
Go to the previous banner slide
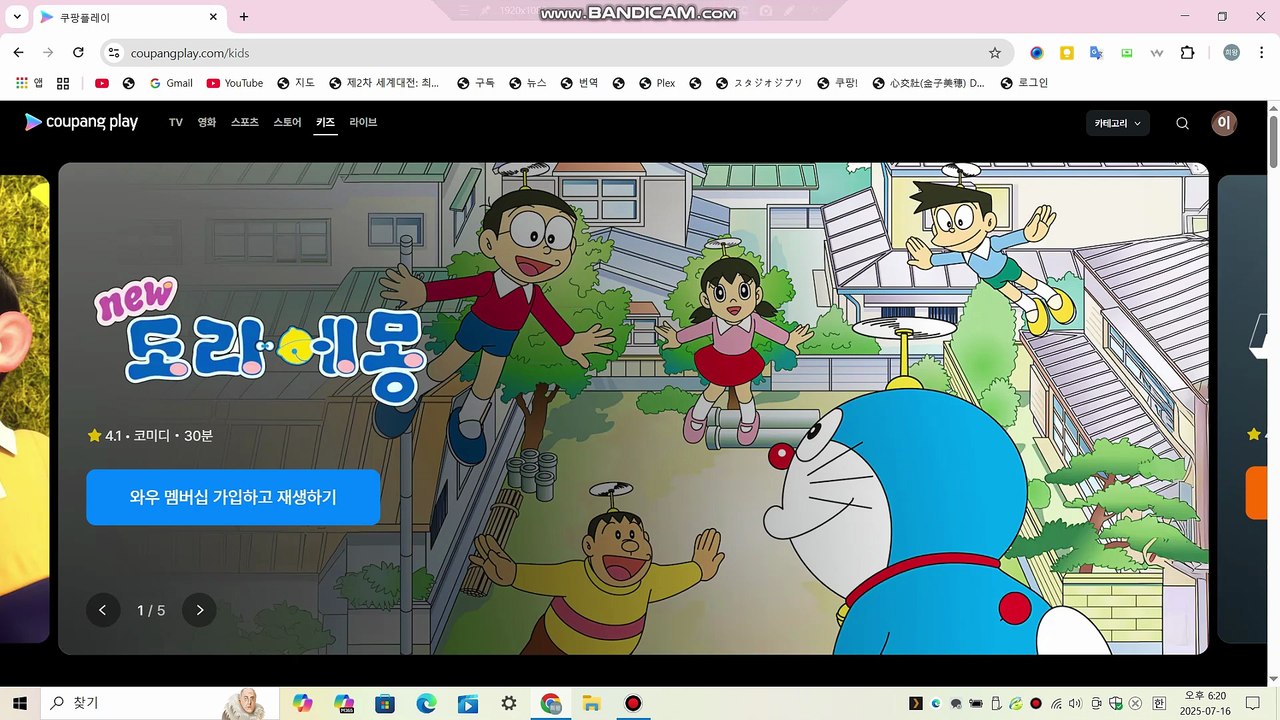(x=103, y=610)
